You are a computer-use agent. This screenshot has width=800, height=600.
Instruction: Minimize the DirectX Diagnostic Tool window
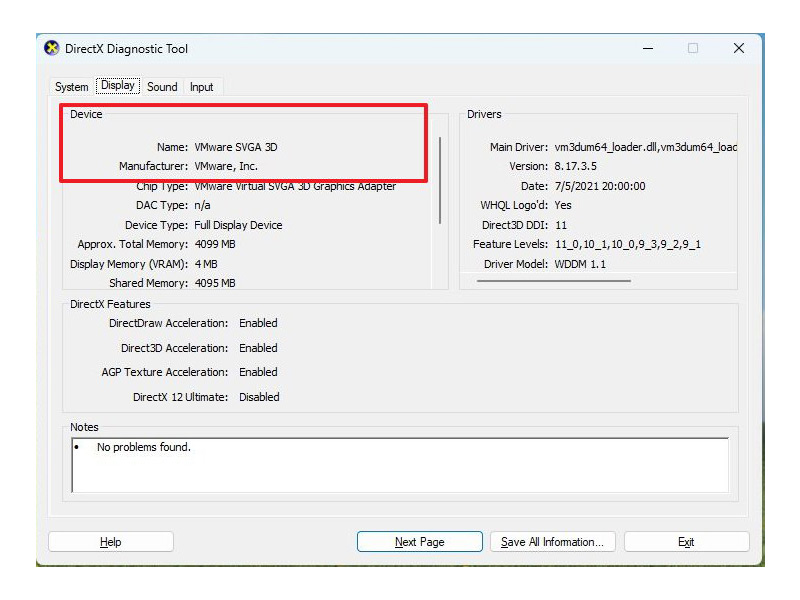648,48
